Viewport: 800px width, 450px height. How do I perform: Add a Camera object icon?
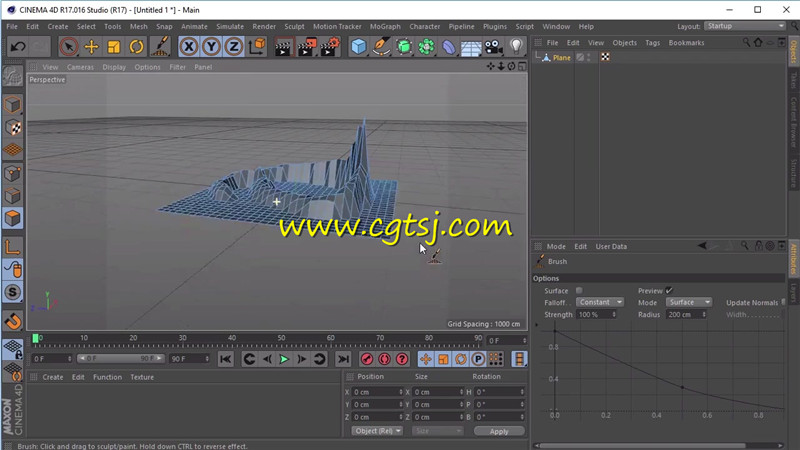point(493,47)
